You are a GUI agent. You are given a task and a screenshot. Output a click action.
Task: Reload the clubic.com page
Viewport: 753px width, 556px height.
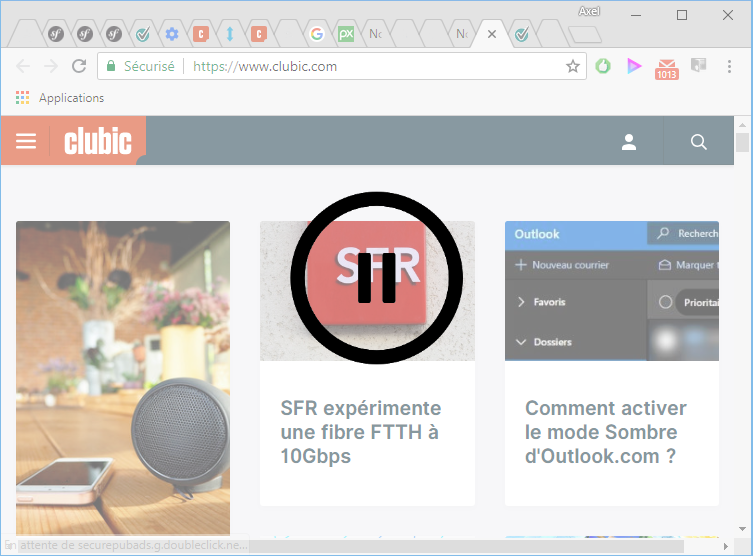[x=79, y=66]
